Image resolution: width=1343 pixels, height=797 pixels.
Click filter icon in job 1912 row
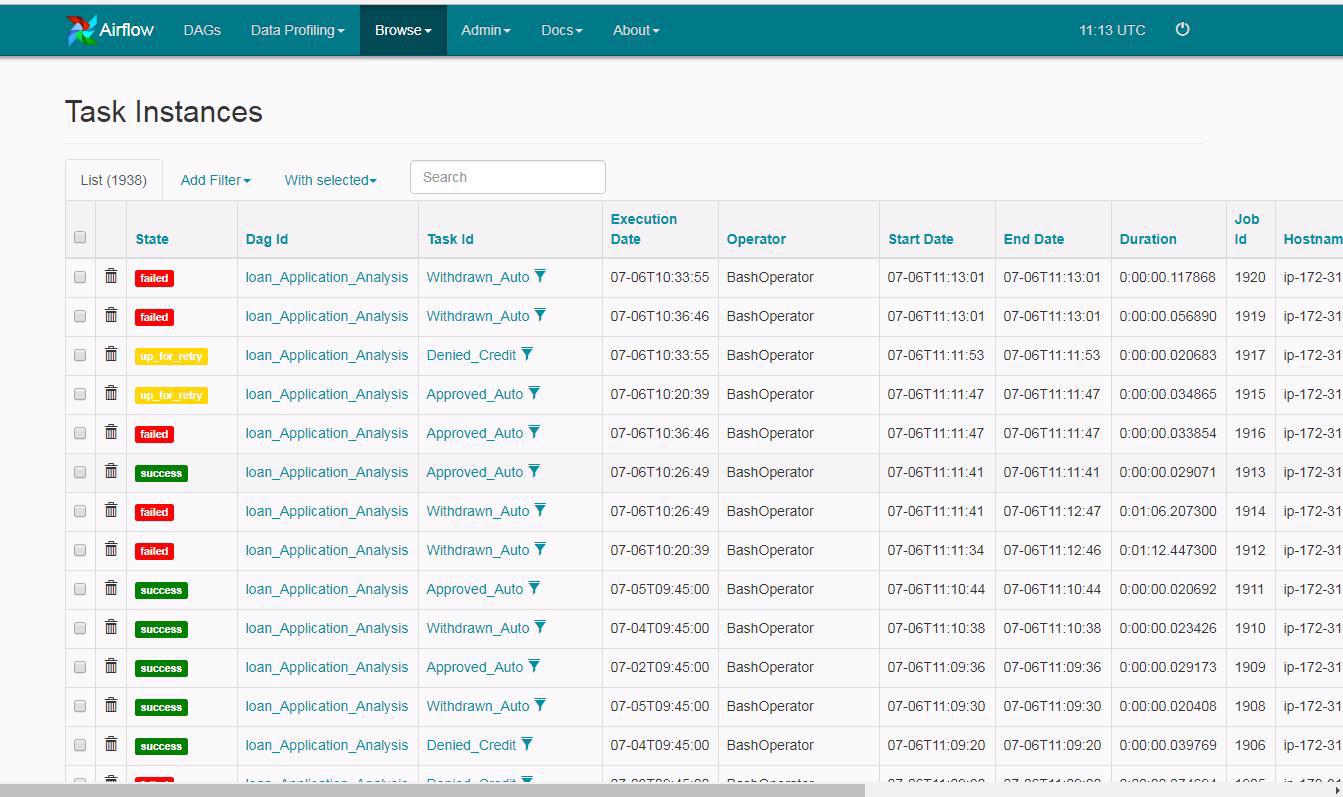pyautogui.click(x=540, y=549)
